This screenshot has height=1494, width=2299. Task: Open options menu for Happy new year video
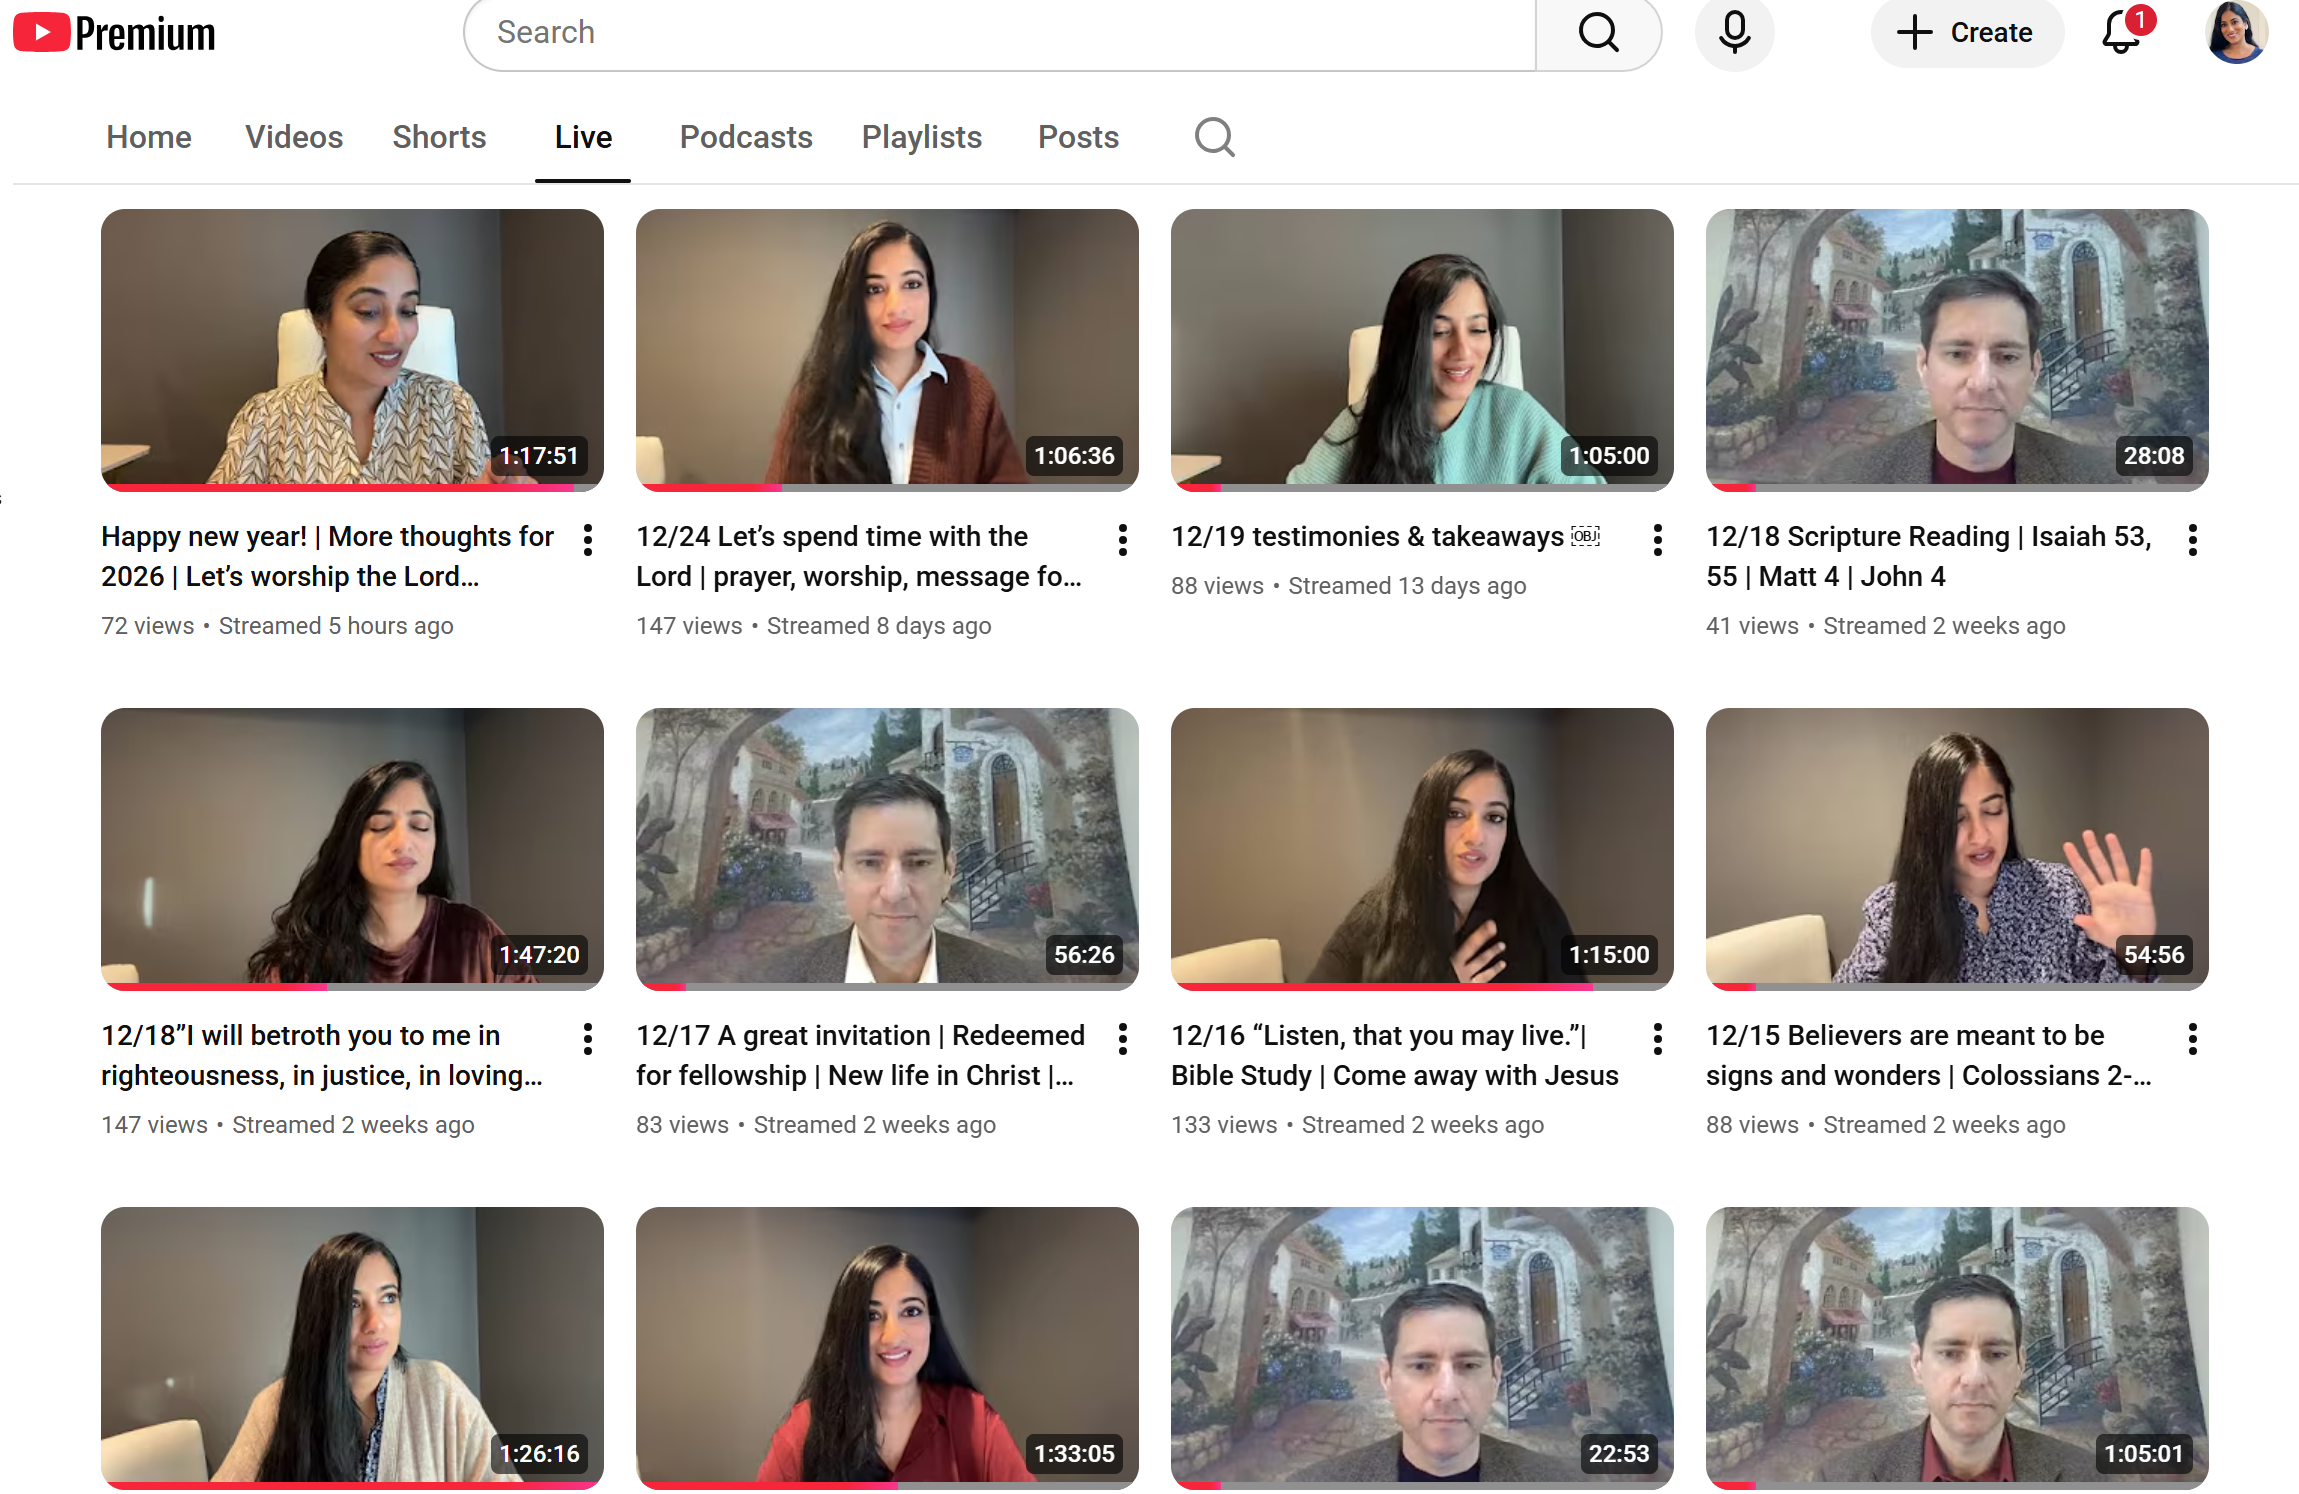[588, 540]
